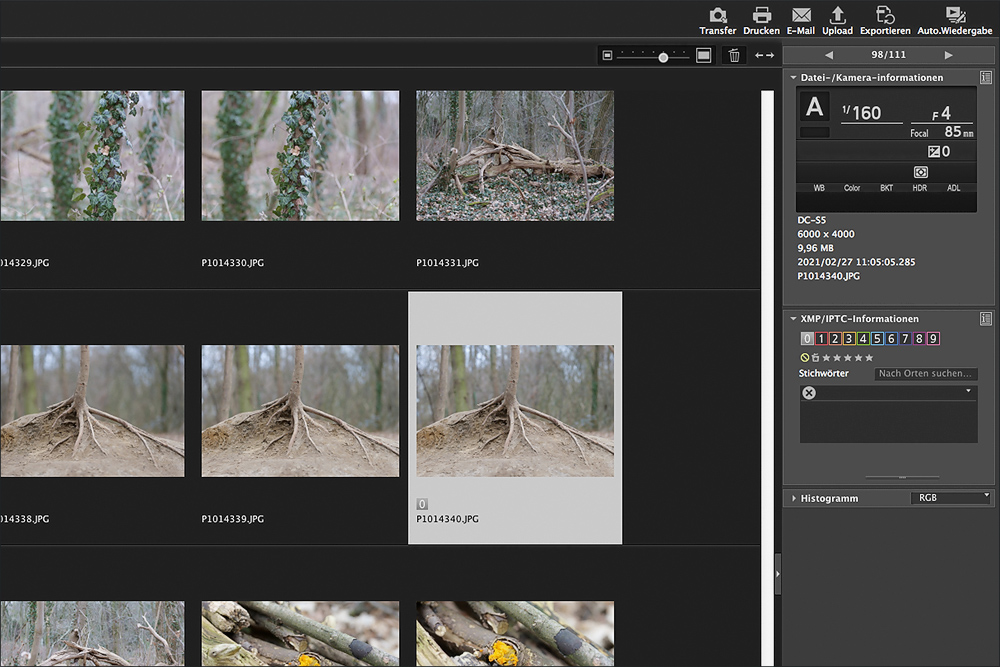The image size is (1000, 667).
Task: Assign pink label 9
Action: (933, 339)
